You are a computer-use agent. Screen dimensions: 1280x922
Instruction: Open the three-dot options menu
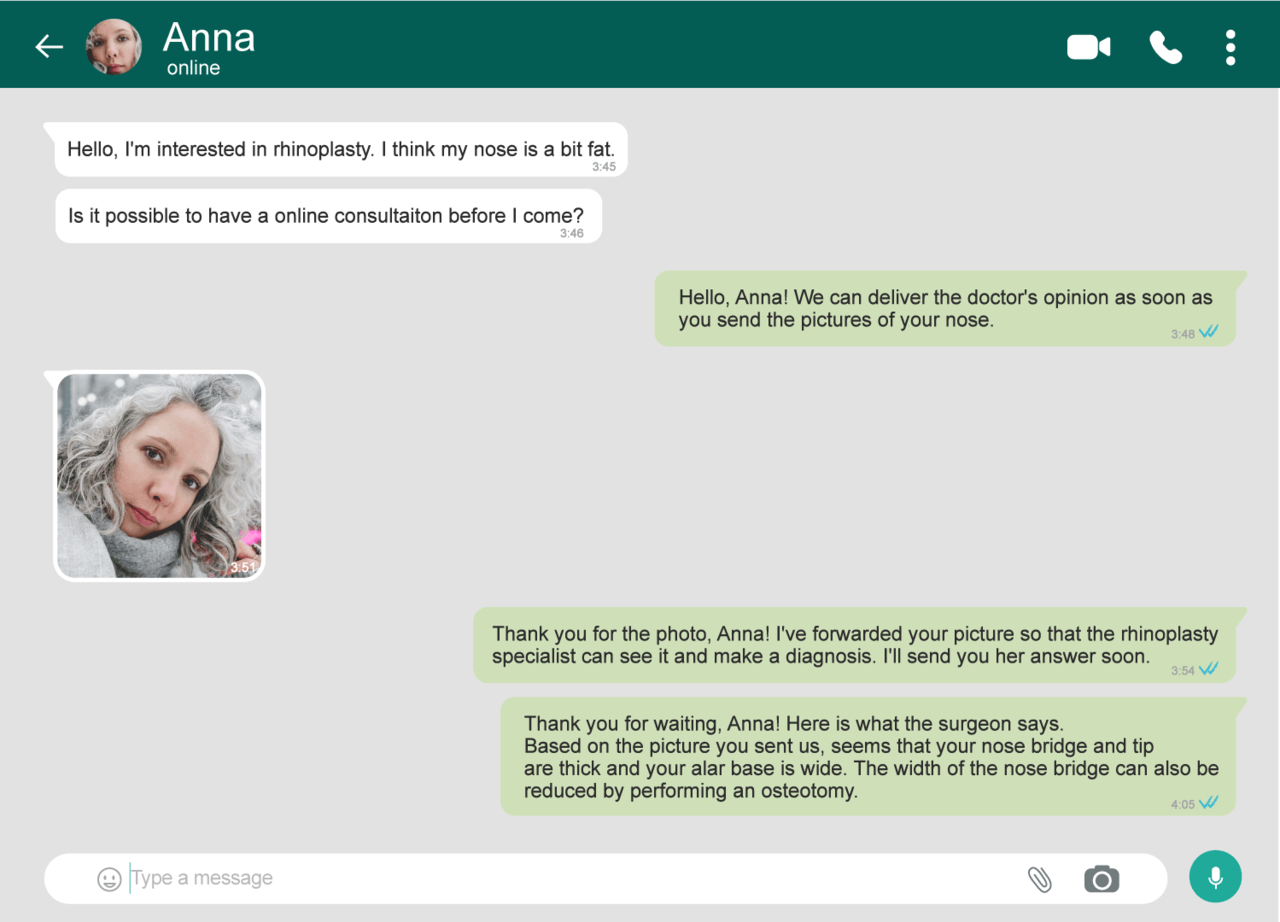[1230, 47]
